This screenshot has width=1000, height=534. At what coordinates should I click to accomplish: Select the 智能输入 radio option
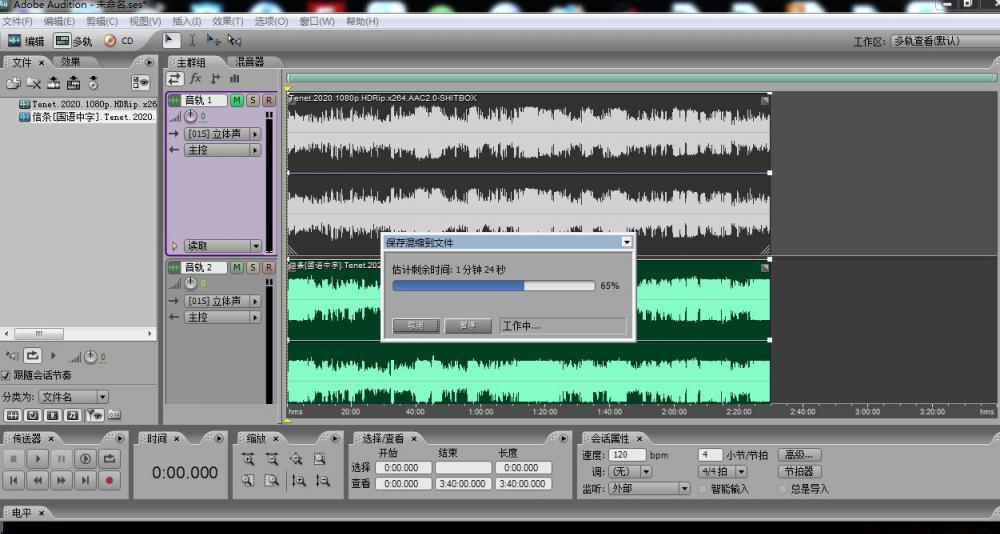(703, 489)
